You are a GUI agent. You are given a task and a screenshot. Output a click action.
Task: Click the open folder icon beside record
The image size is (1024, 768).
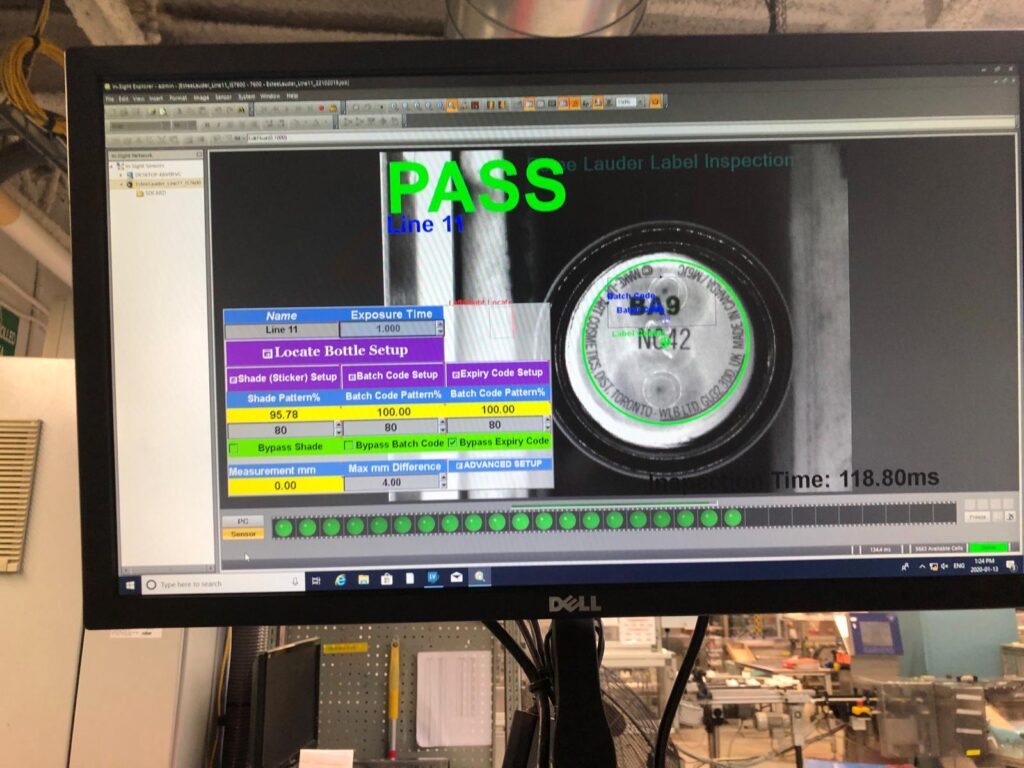coord(333,108)
